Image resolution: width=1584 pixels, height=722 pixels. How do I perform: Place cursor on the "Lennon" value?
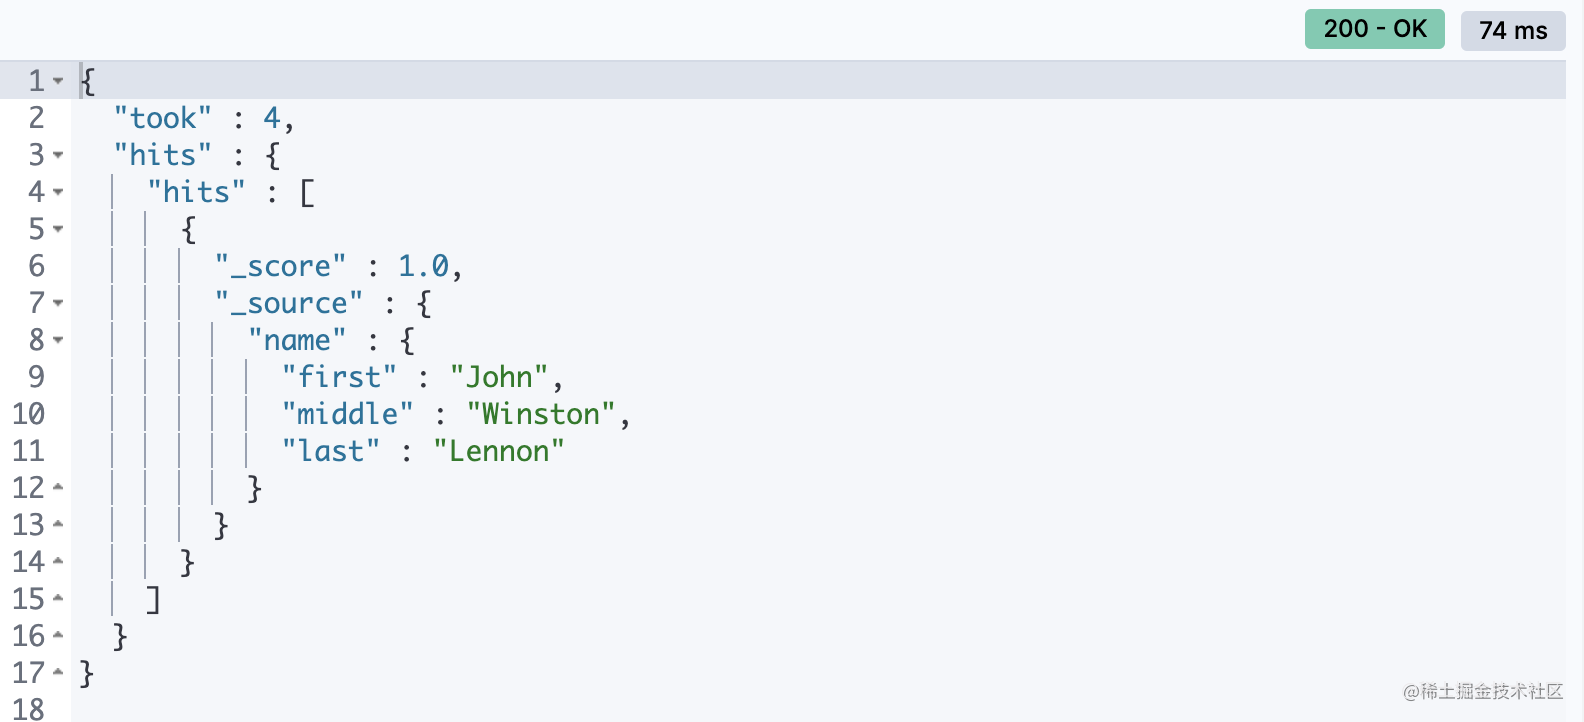(499, 451)
